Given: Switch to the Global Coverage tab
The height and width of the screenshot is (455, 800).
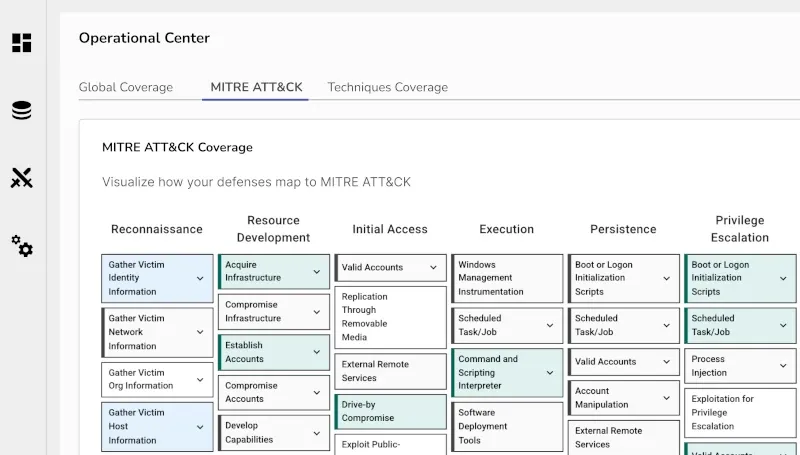Looking at the screenshot, I should 126,87.
